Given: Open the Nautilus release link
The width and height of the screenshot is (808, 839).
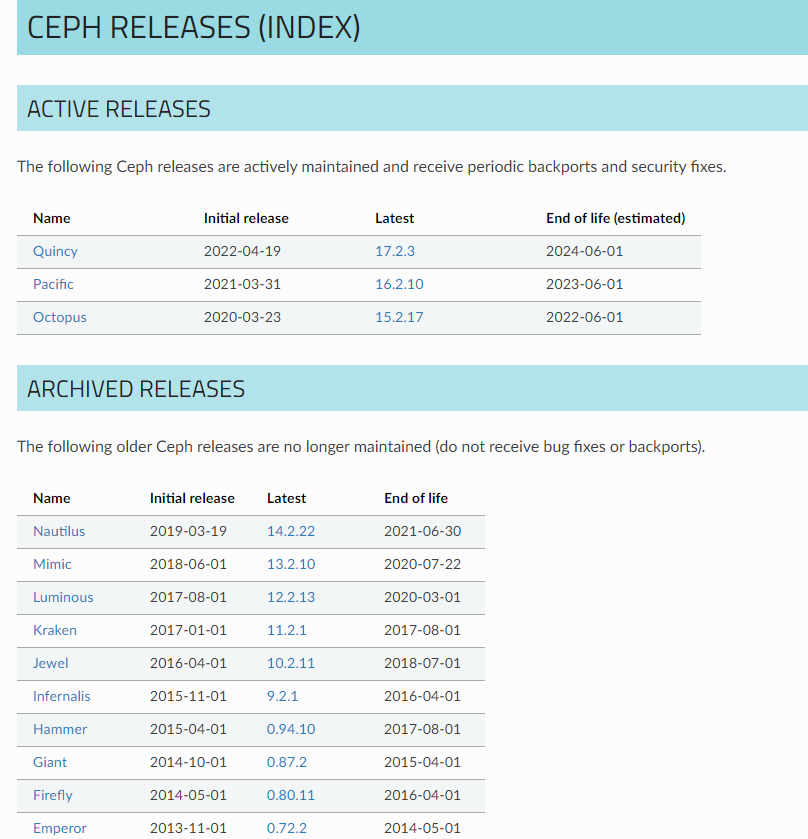Looking at the screenshot, I should [x=59, y=531].
